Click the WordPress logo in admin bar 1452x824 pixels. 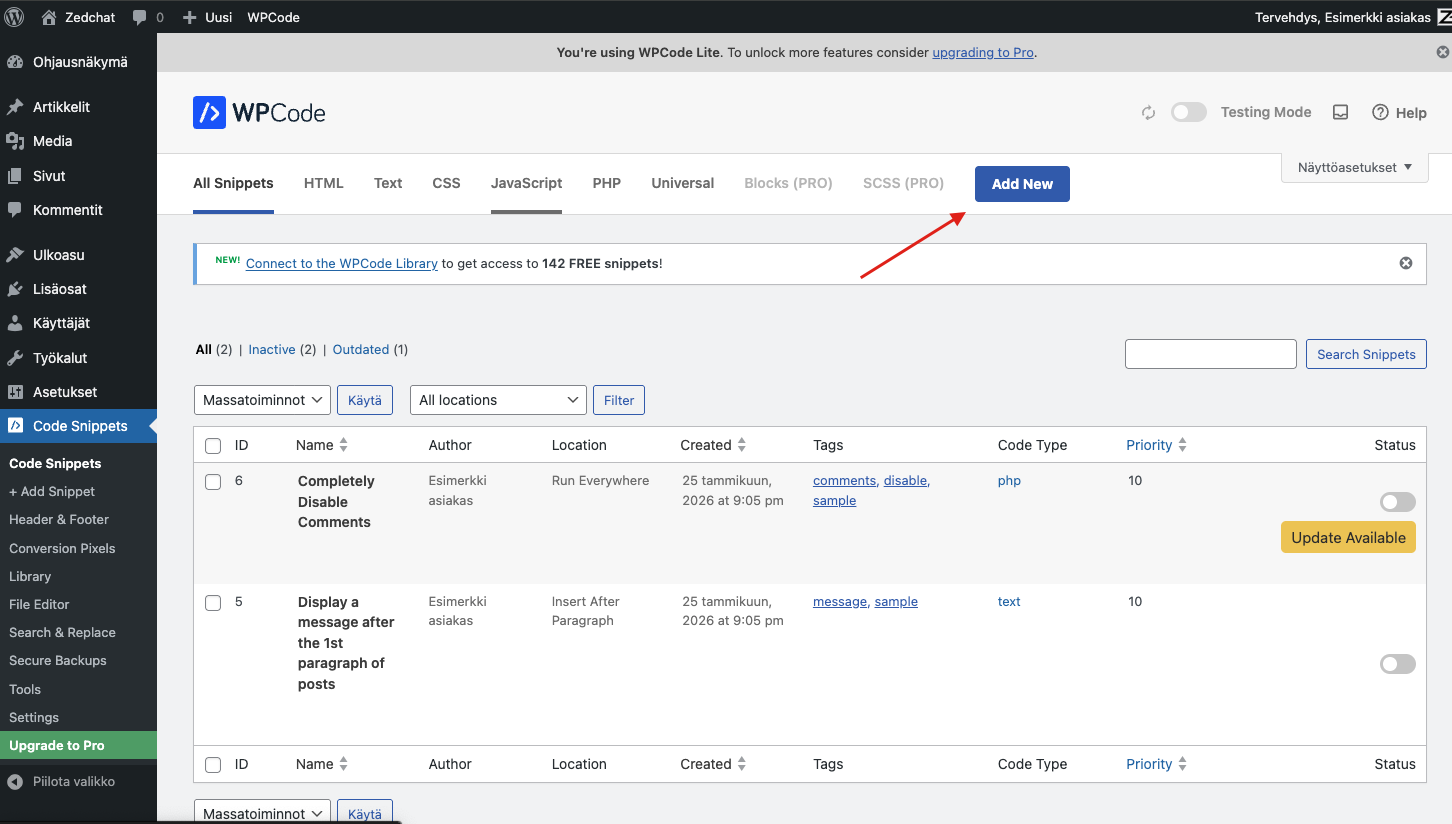(15, 17)
